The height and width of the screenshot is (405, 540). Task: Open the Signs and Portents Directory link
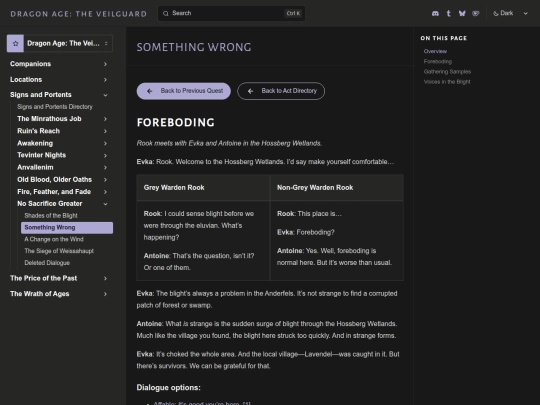[x=55, y=107]
